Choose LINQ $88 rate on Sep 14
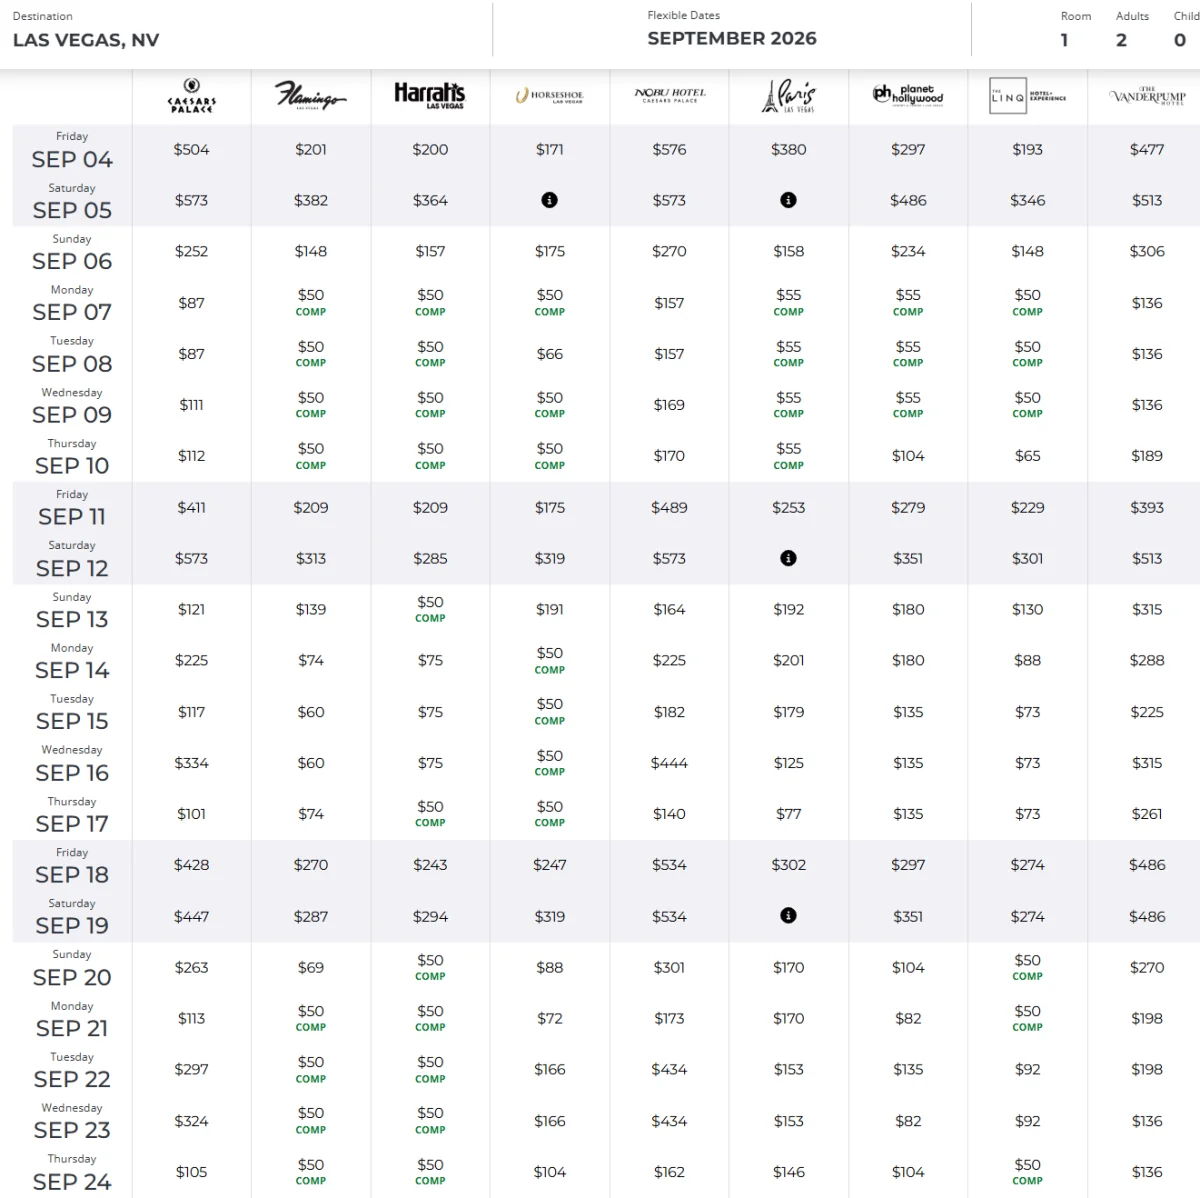 (x=1027, y=660)
